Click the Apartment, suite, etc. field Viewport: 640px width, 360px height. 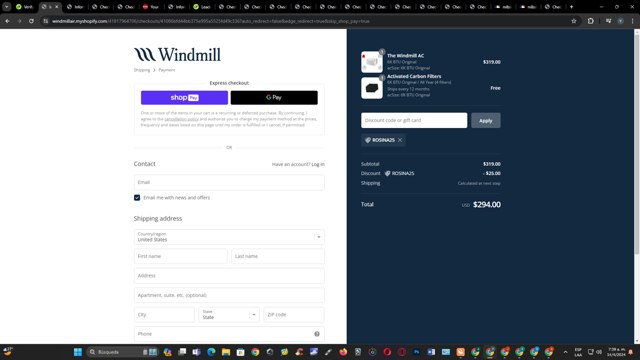(229, 295)
